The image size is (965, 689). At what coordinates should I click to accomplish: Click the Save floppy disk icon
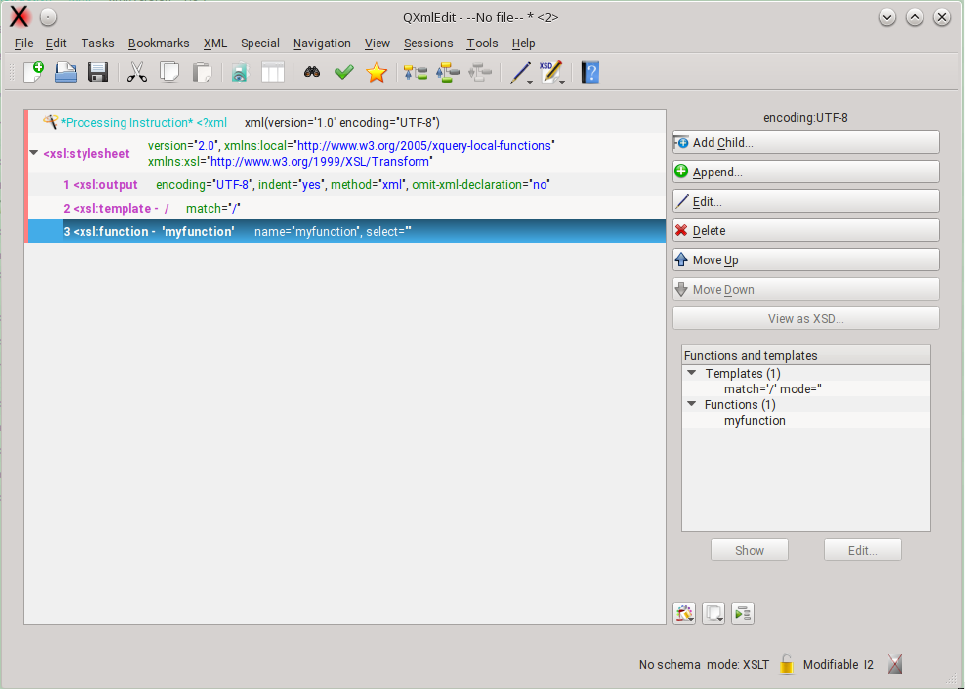(x=98, y=72)
